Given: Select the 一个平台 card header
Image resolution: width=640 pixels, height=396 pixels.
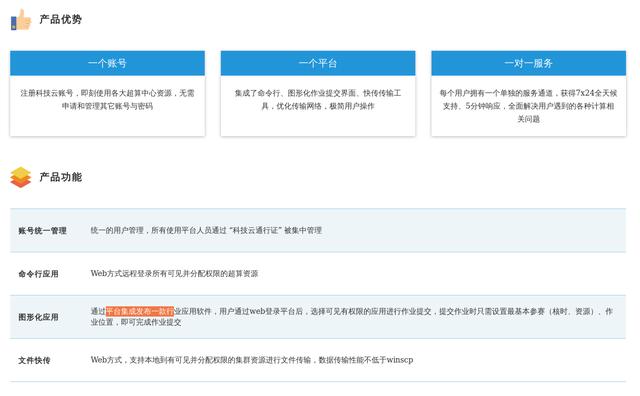Looking at the screenshot, I should click(318, 63).
